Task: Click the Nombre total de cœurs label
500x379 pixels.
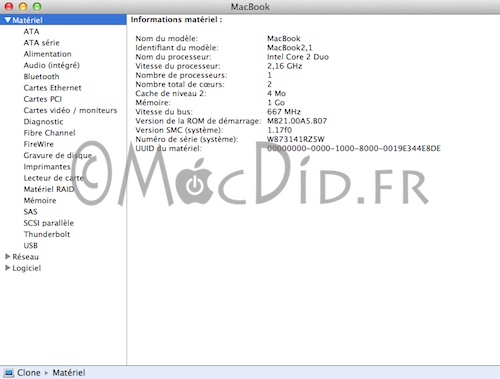Action: coord(180,84)
